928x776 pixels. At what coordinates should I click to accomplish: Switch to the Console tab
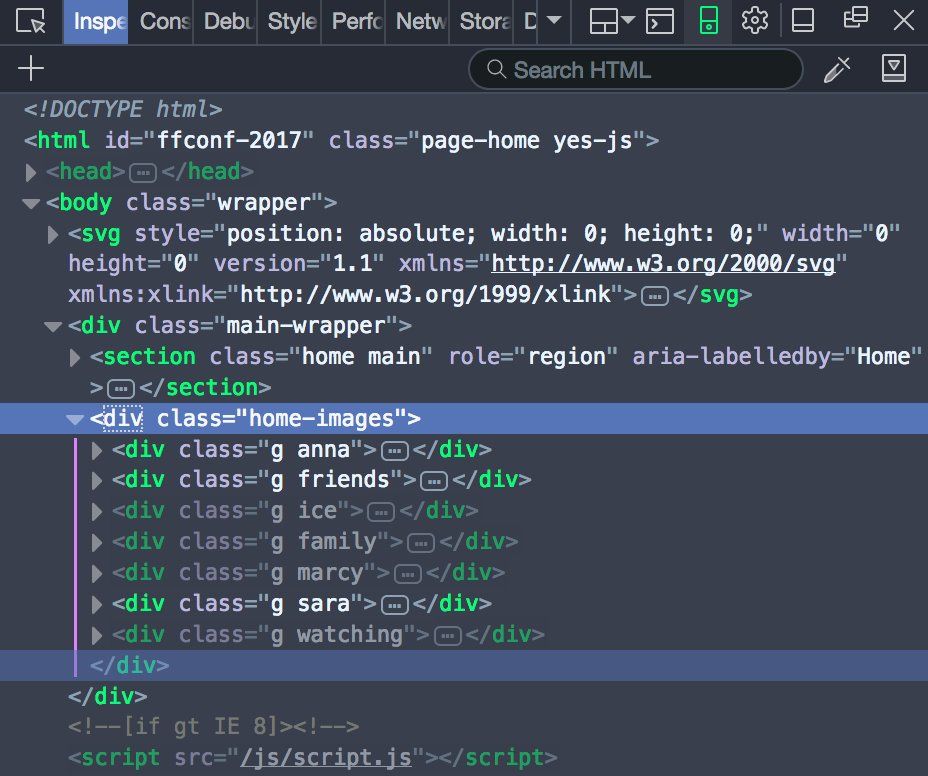coord(160,22)
